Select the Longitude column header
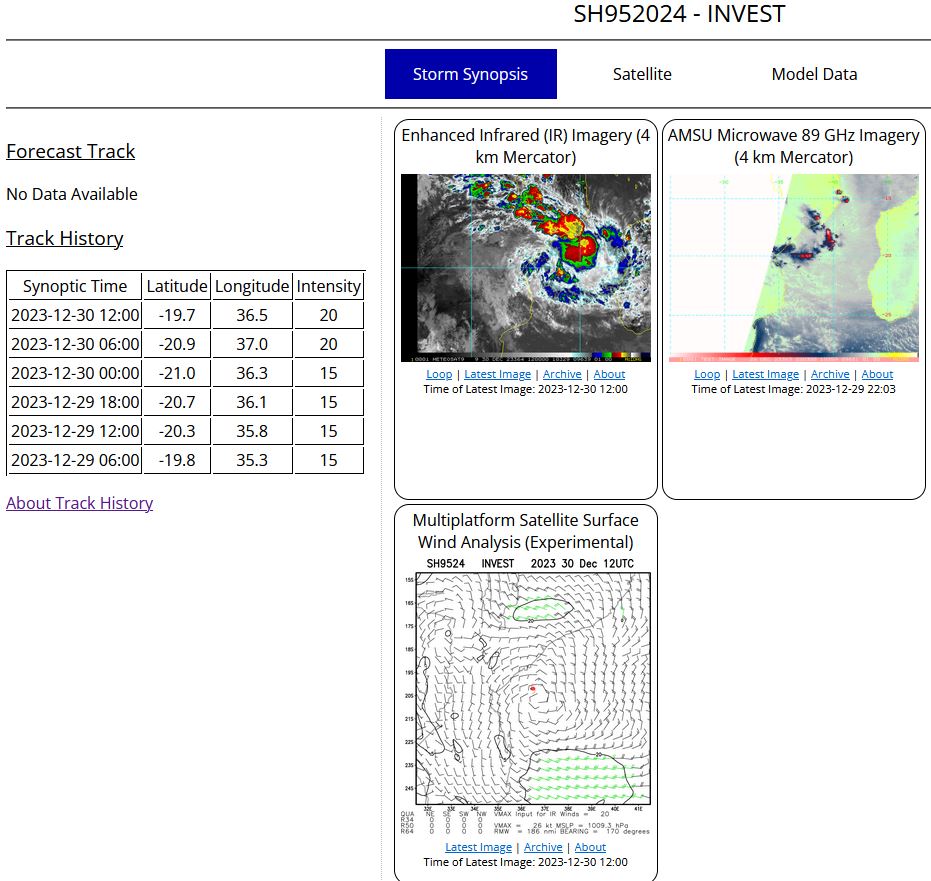 point(252,286)
